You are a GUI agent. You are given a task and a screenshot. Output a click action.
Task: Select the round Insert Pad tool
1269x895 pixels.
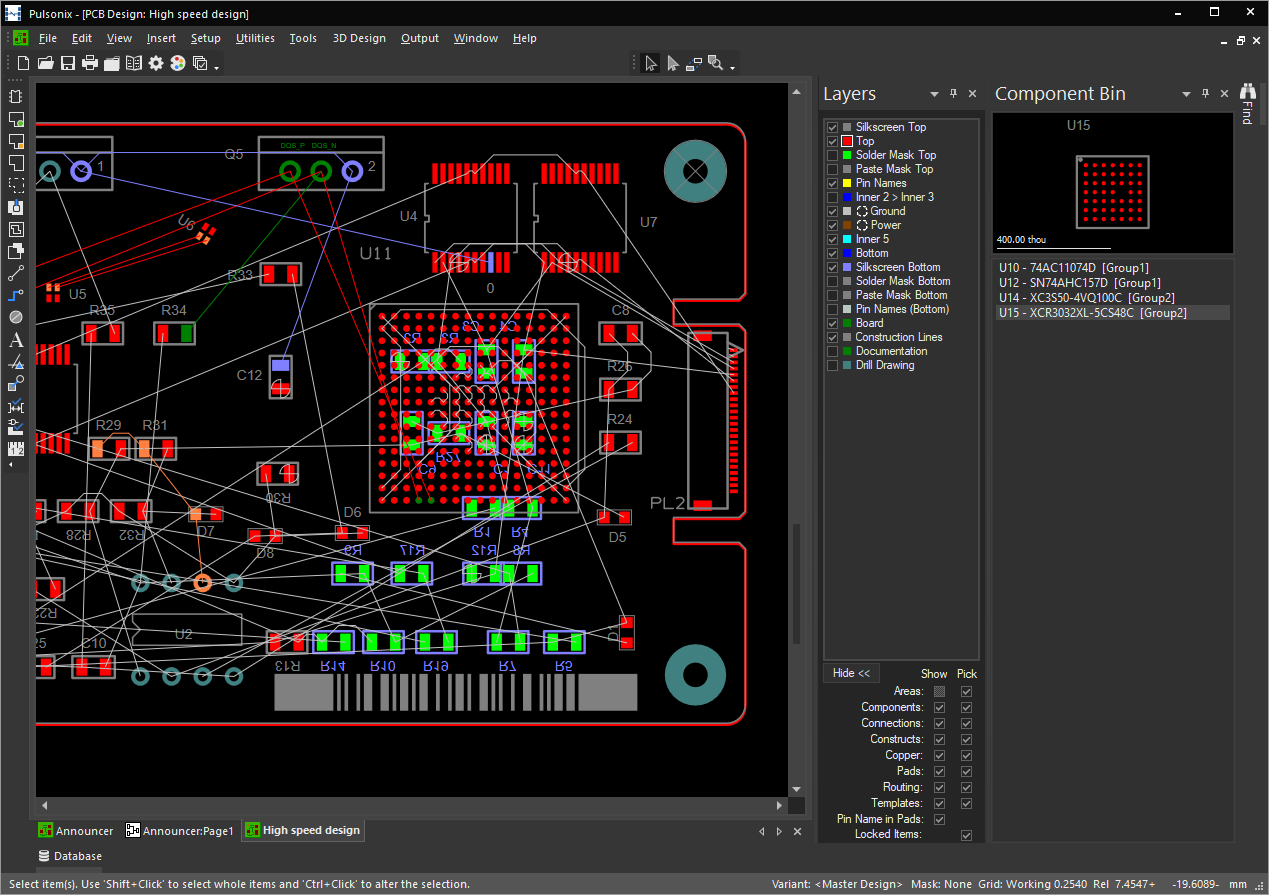pyautogui.click(x=16, y=317)
